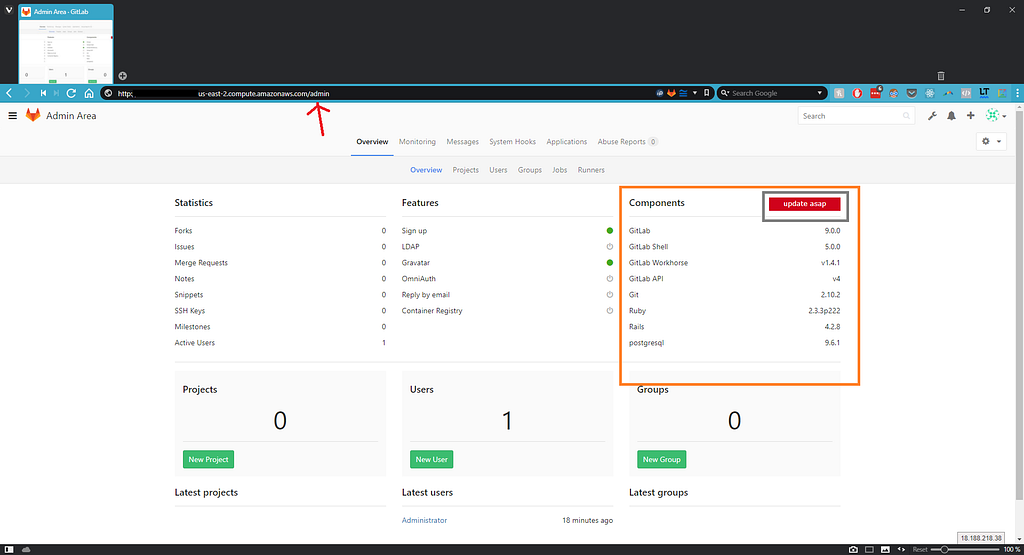Expand the Search Google engine dropdown arrow
Image resolution: width=1024 pixels, height=555 pixels.
[820, 93]
